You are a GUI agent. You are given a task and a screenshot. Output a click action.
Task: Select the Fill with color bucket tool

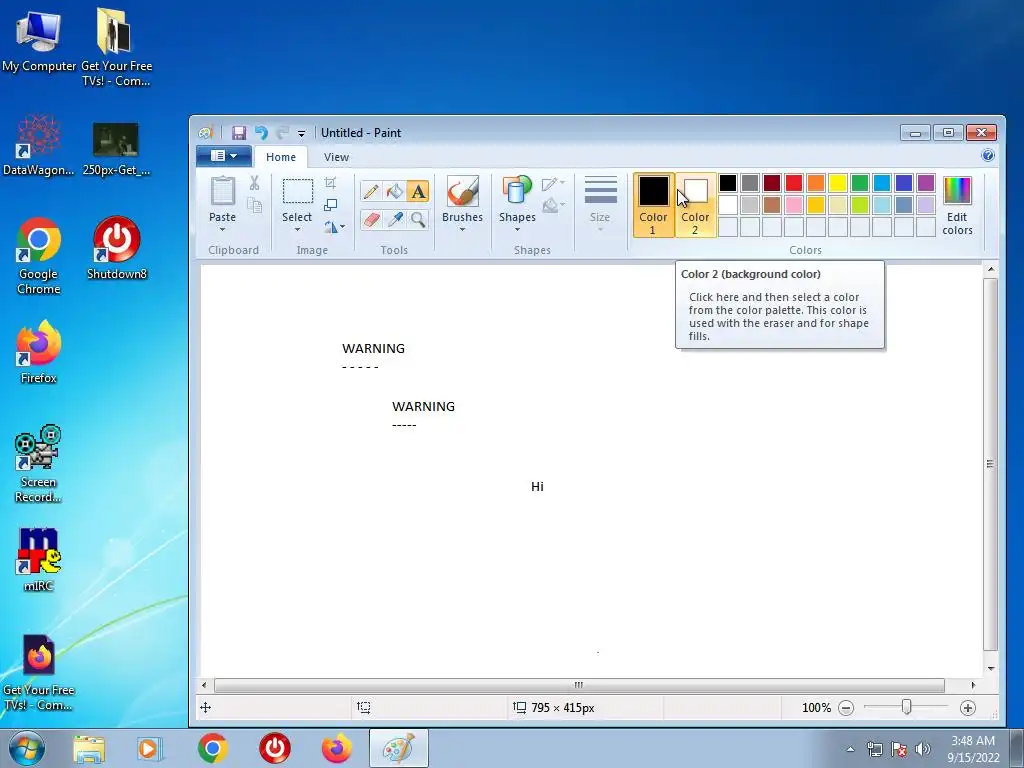coord(394,191)
